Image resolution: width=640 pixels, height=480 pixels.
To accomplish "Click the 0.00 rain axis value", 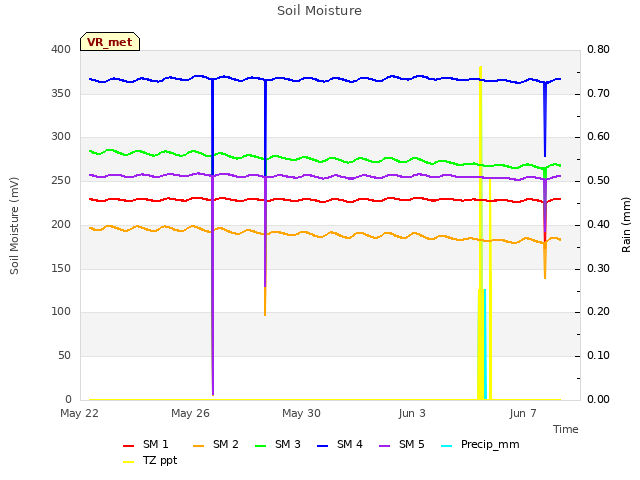I will click(x=598, y=399).
